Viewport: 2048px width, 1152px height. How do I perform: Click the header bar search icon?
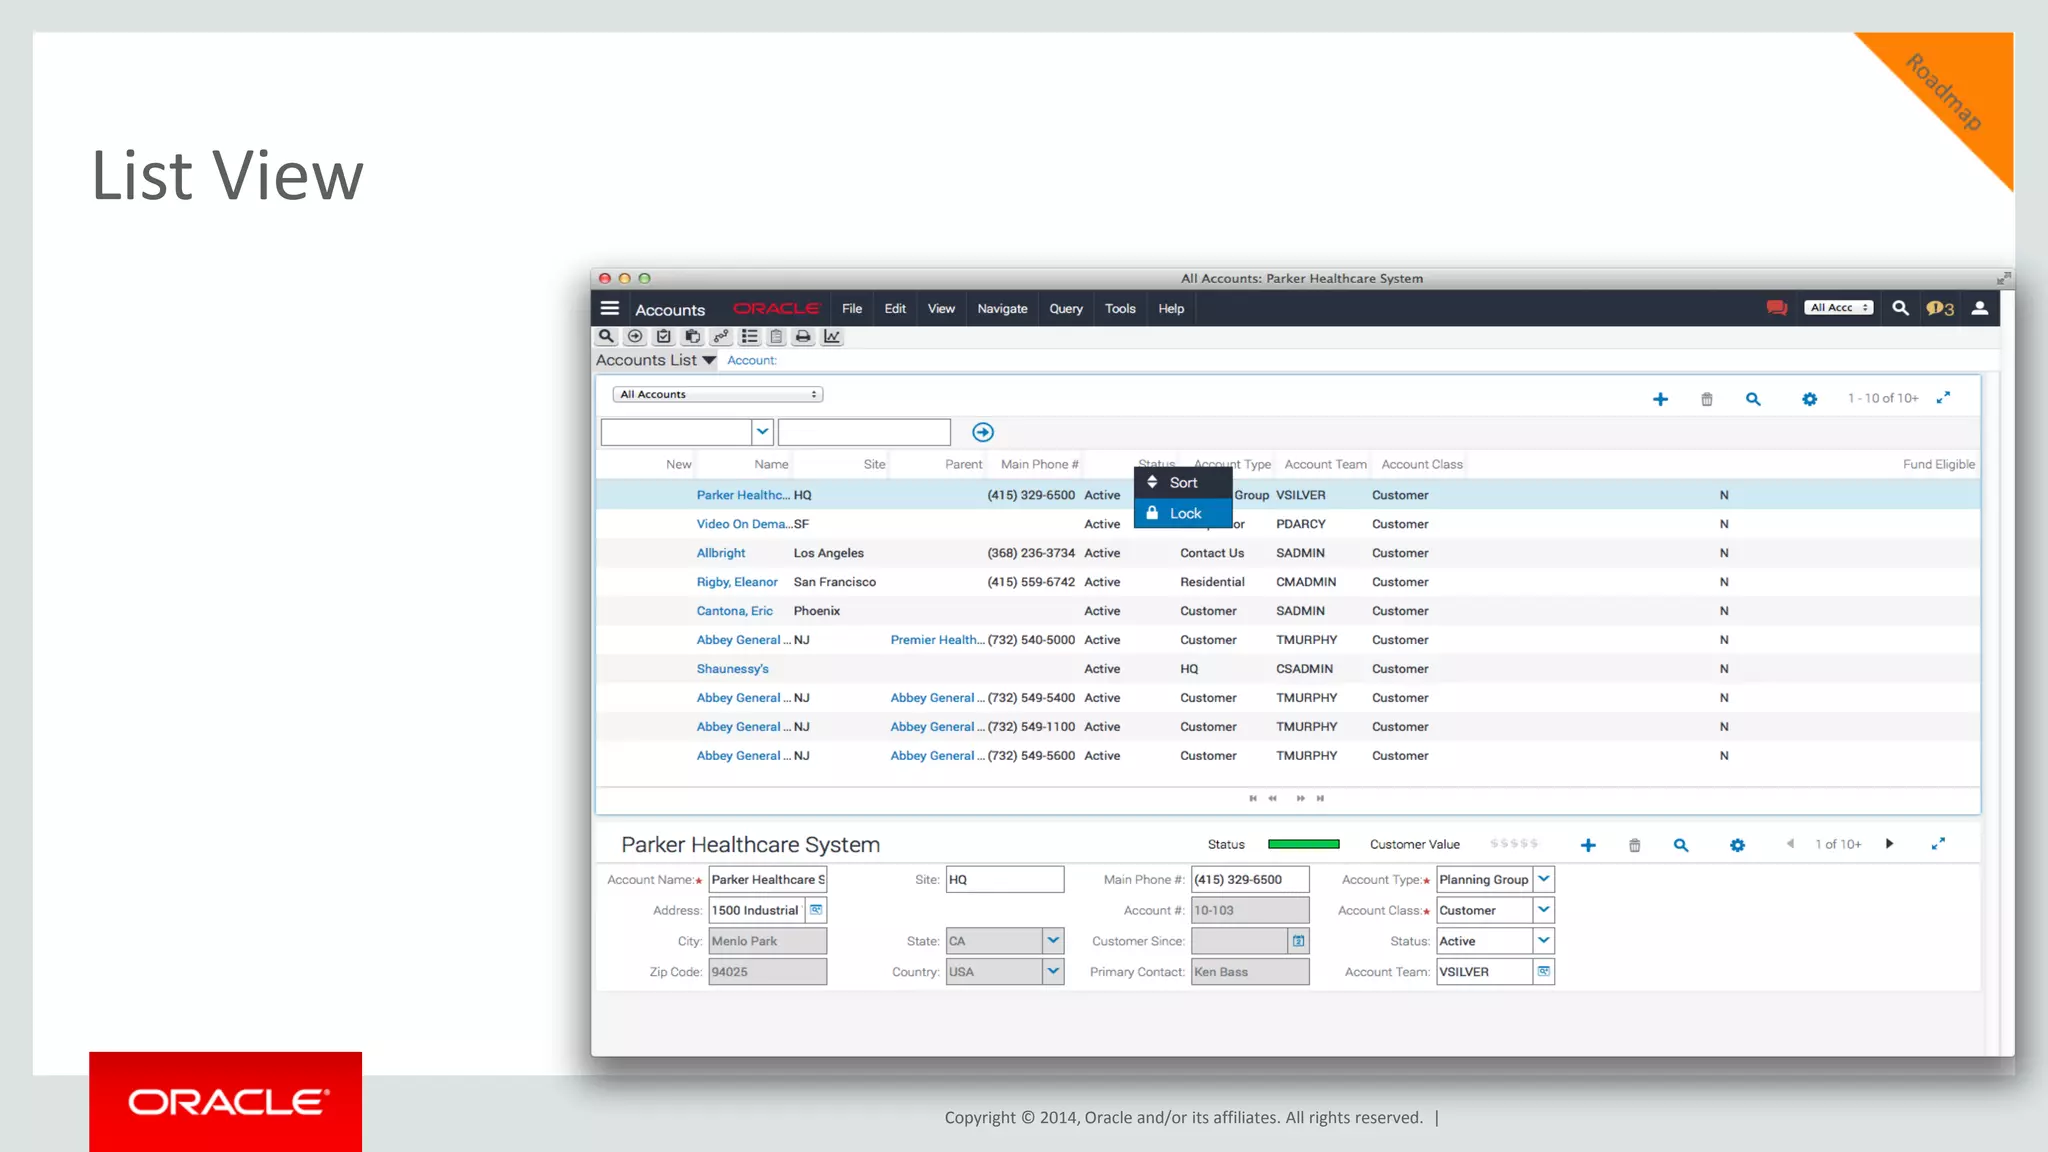pos(1900,308)
